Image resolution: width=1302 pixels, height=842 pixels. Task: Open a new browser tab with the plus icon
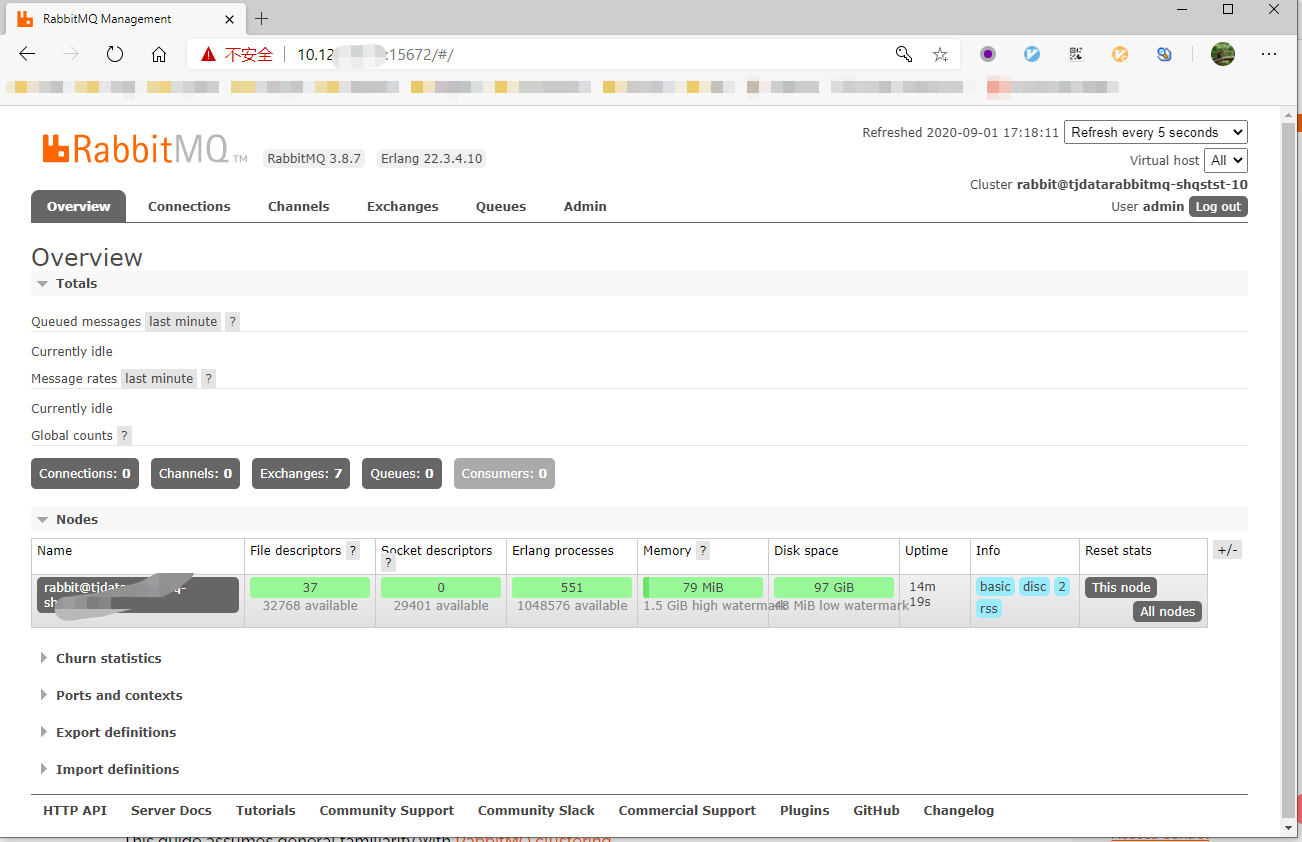point(262,18)
